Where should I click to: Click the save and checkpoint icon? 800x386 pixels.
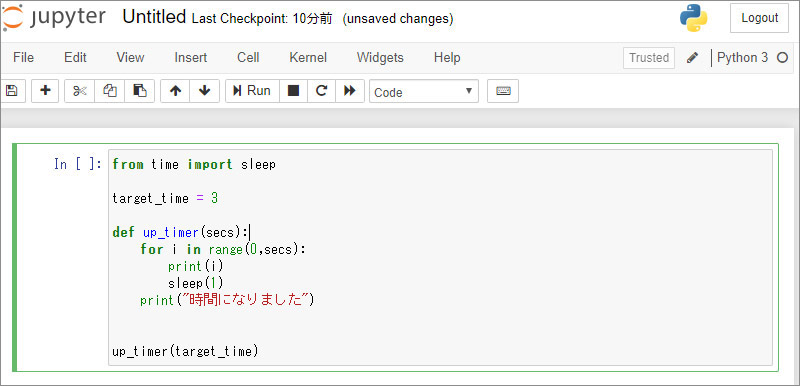point(12,91)
